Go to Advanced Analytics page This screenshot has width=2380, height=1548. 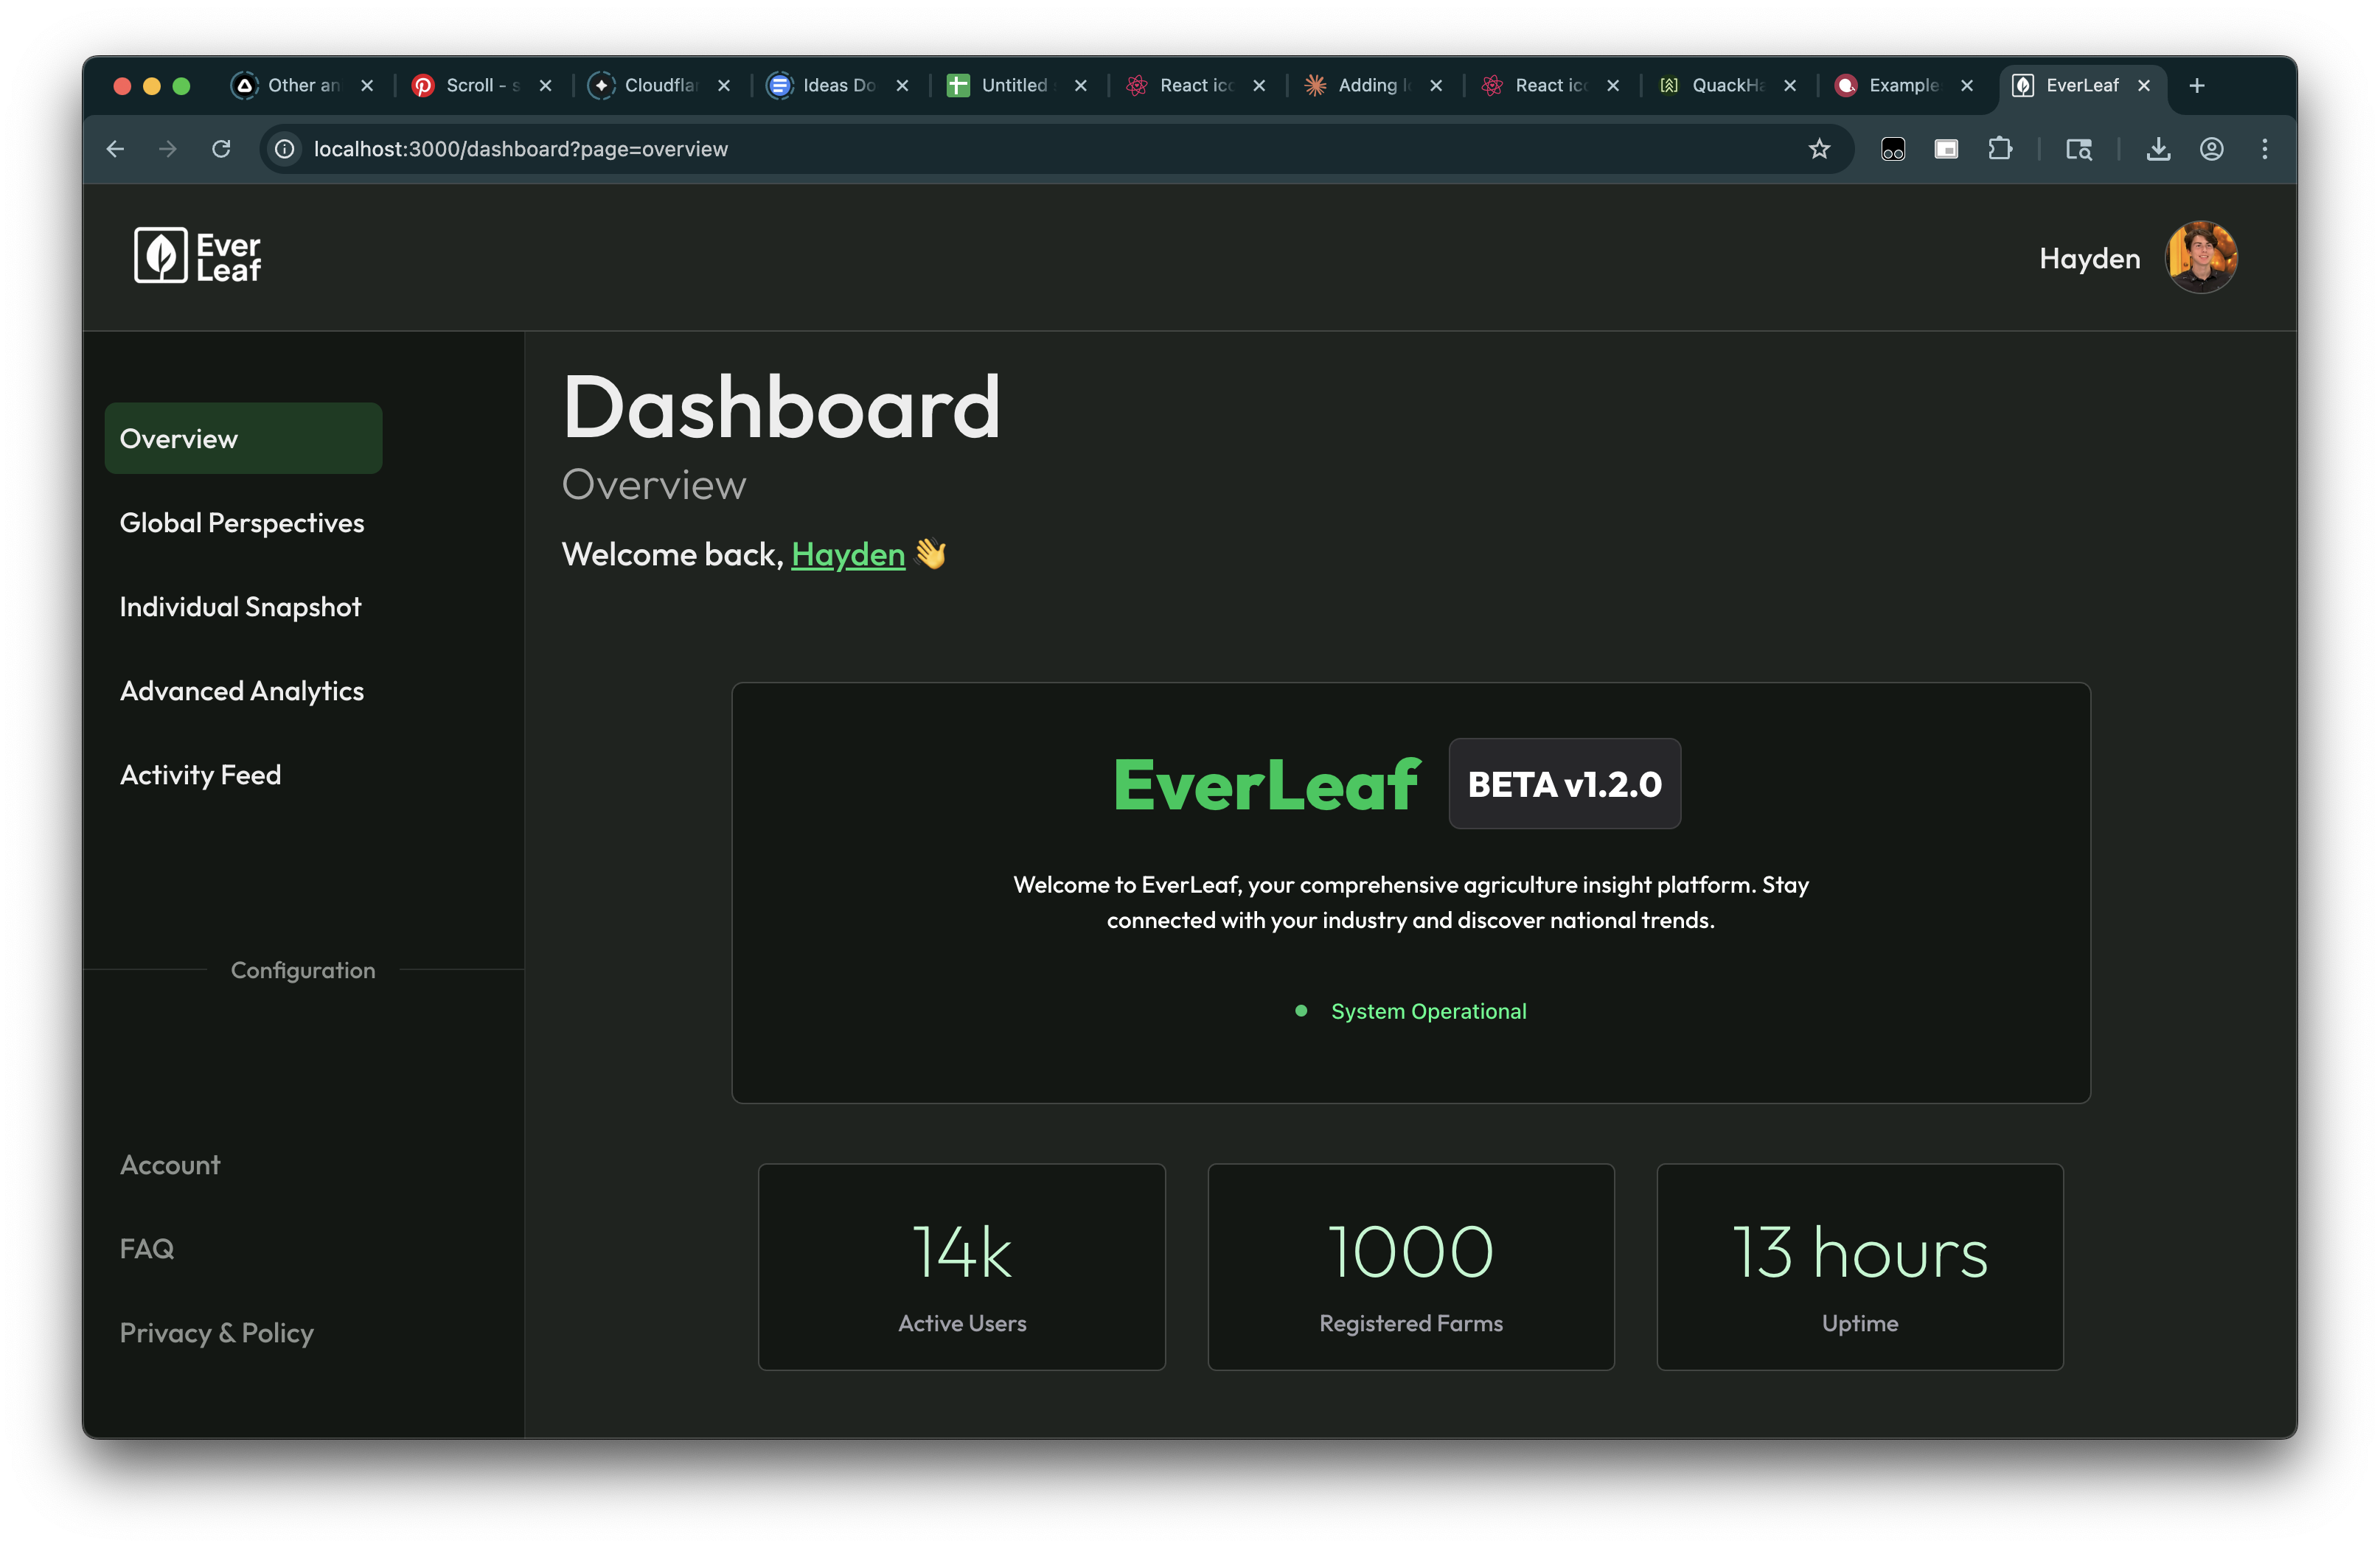[x=242, y=691]
